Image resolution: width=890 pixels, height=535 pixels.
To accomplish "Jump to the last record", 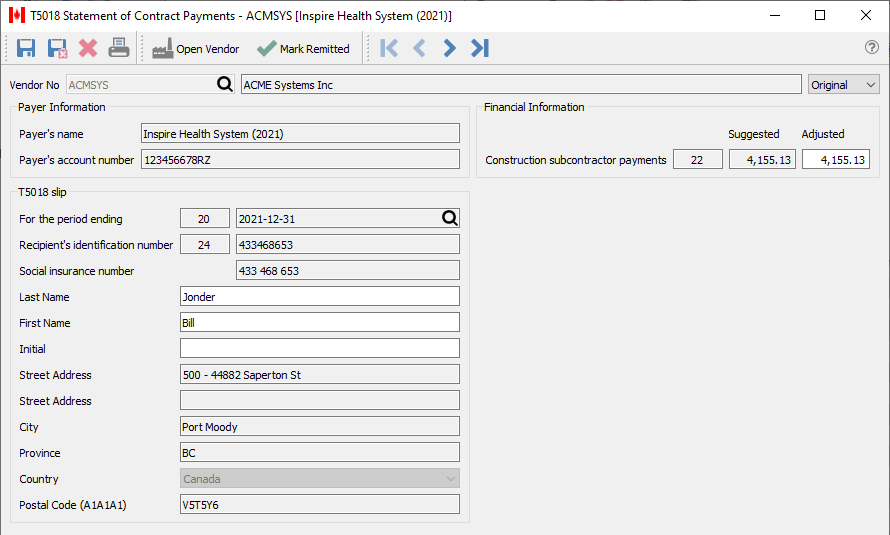I will [x=480, y=48].
